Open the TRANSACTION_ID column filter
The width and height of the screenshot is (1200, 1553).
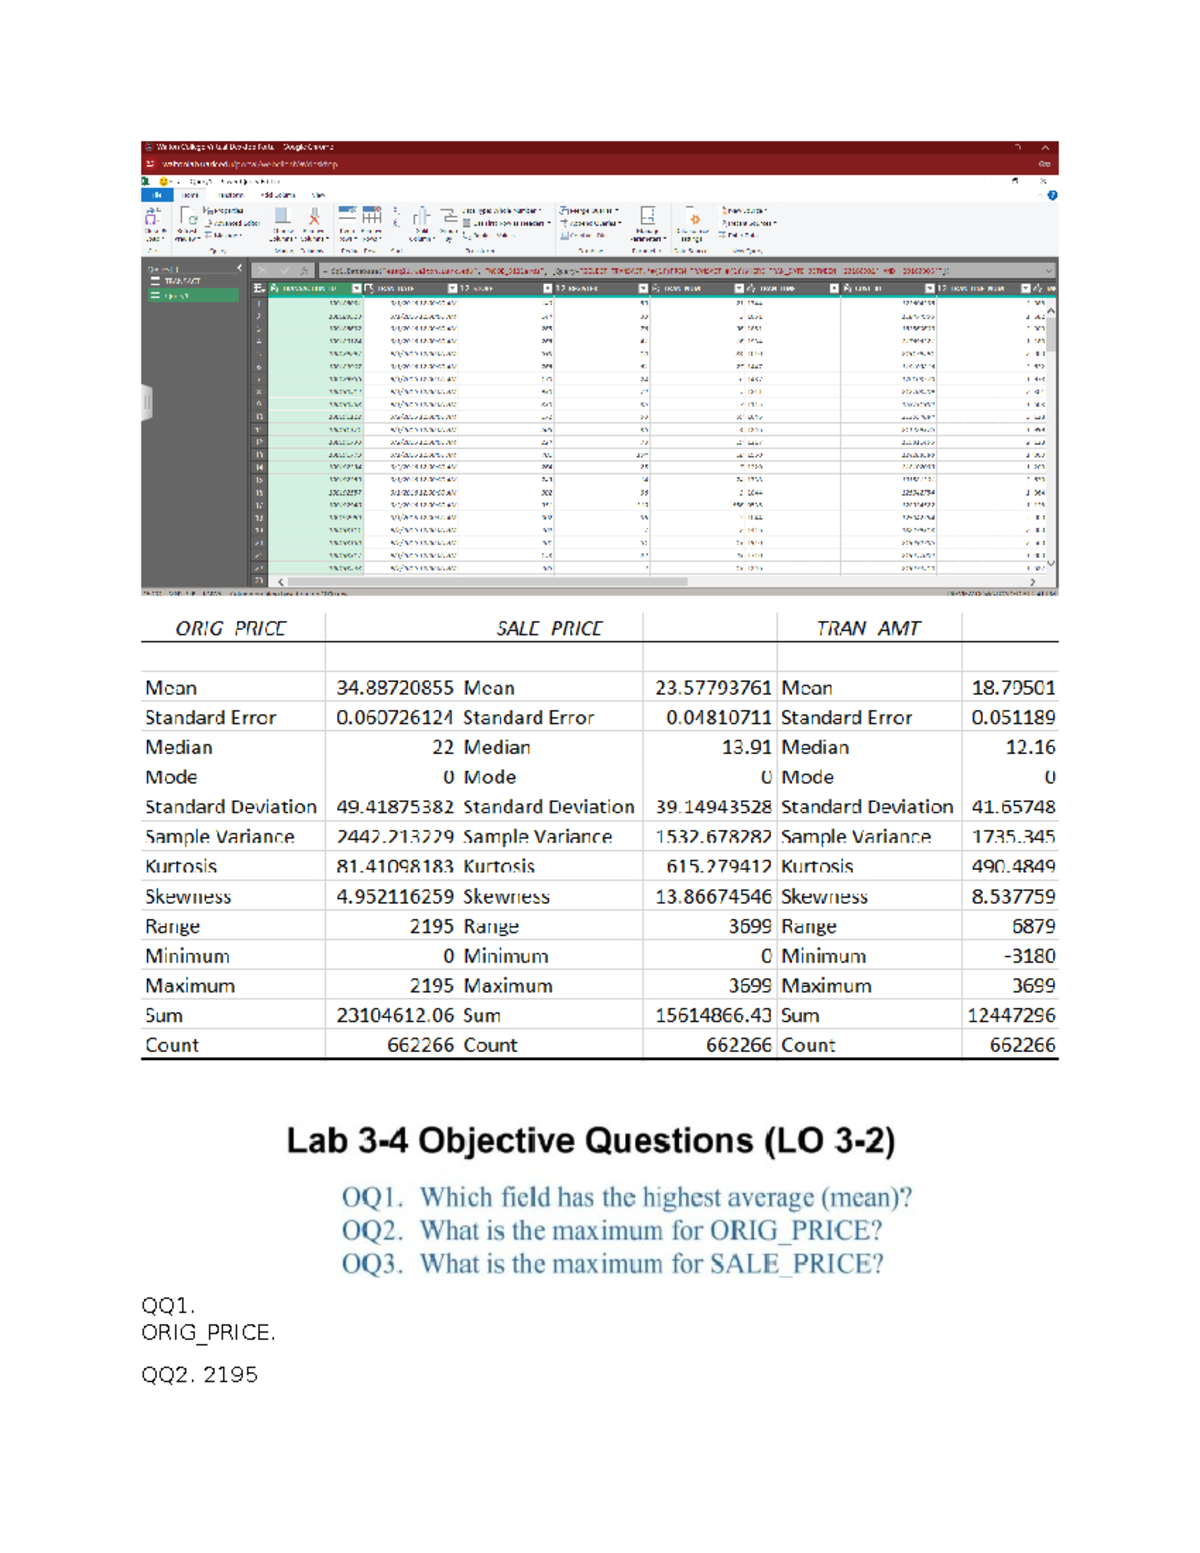[x=355, y=287]
